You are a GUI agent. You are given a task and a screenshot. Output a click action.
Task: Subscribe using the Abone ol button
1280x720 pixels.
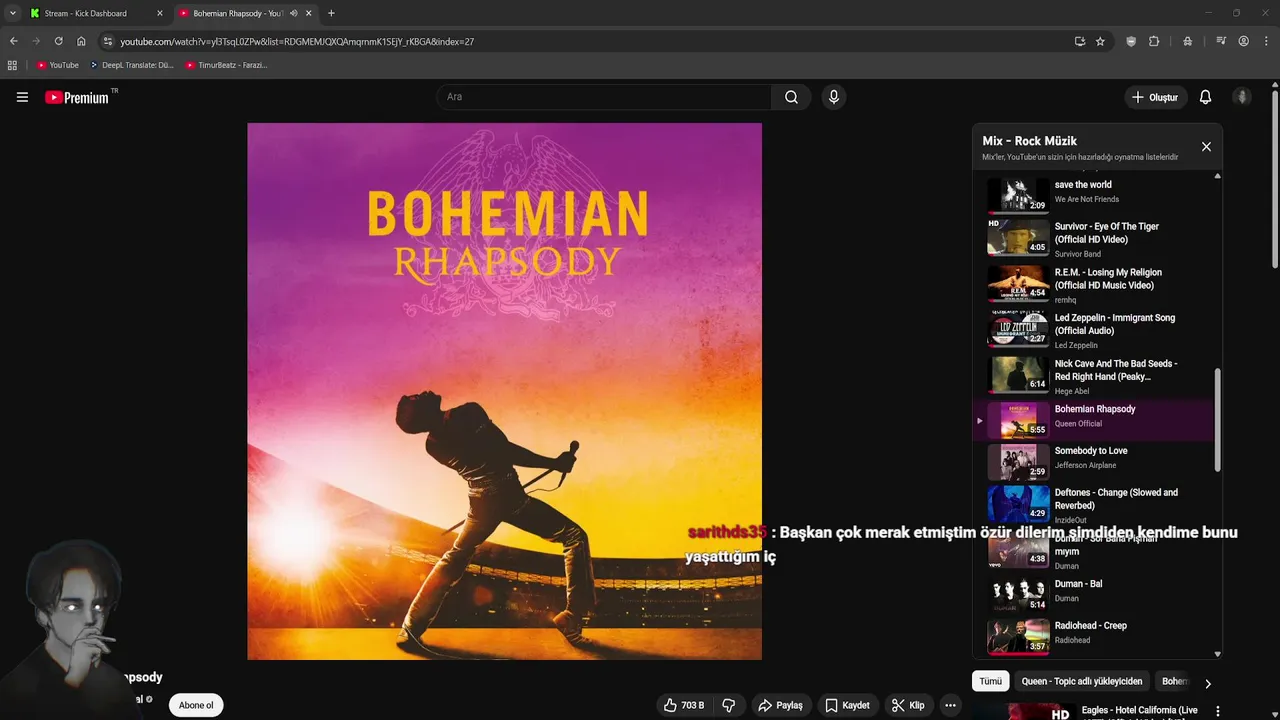click(x=196, y=705)
